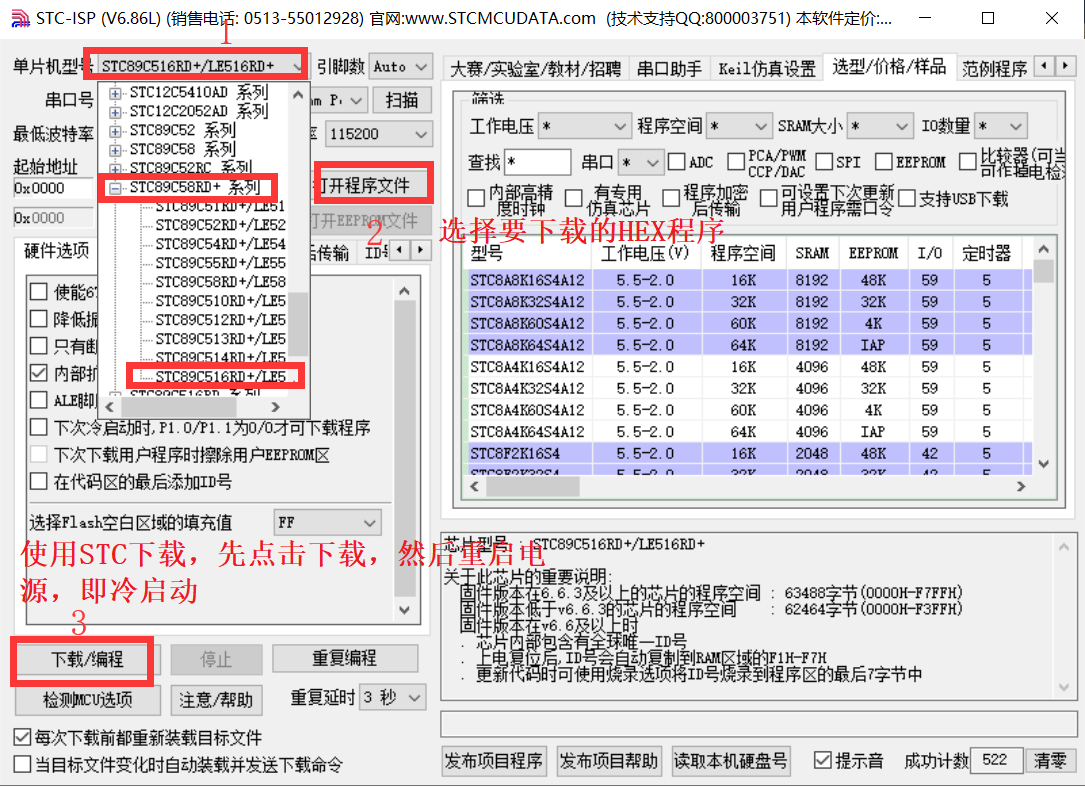Open the 工作电压 filter dropdown
Image resolution: width=1085 pixels, height=787 pixels.
618,127
